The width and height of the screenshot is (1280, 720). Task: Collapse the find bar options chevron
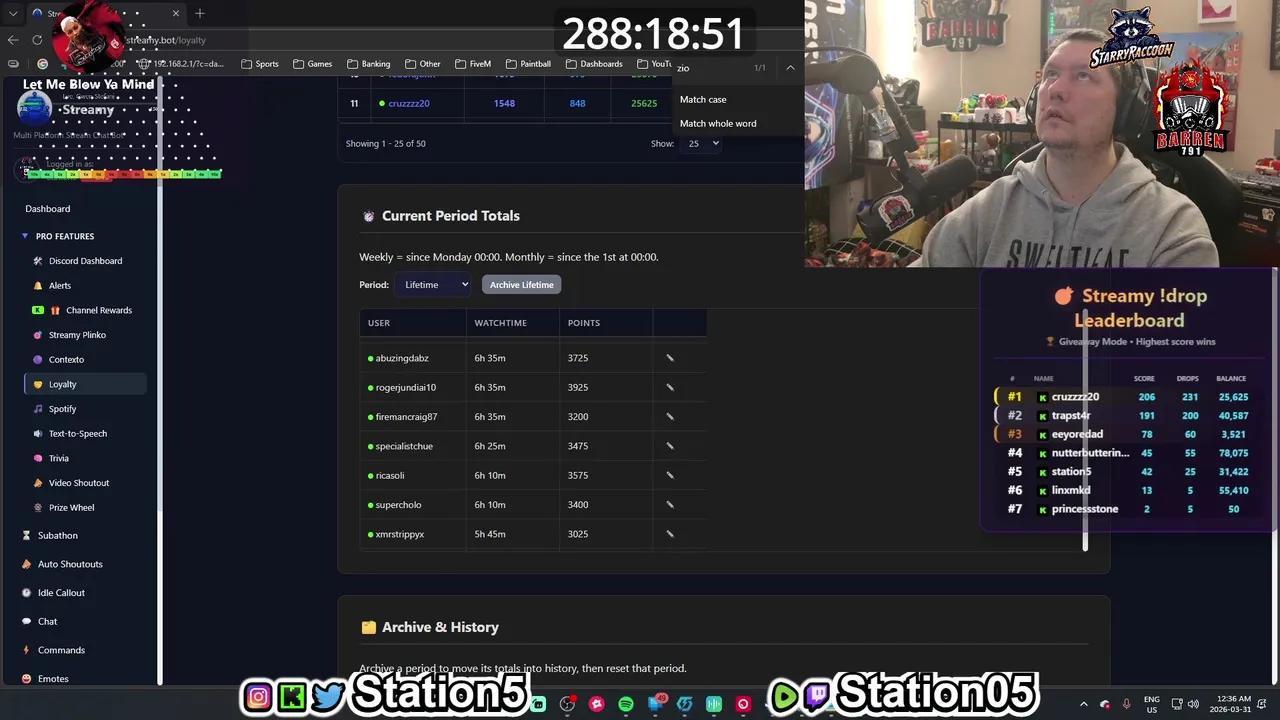790,68
